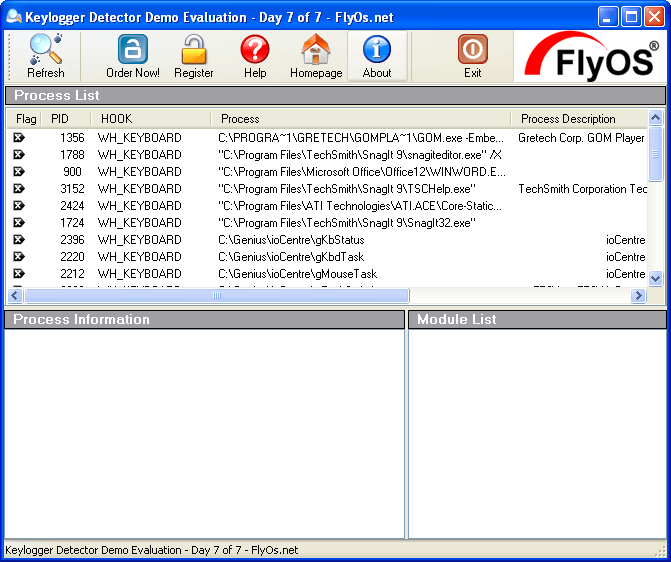
Task: Select the TSCHelp.exe process path
Action: 347,189
